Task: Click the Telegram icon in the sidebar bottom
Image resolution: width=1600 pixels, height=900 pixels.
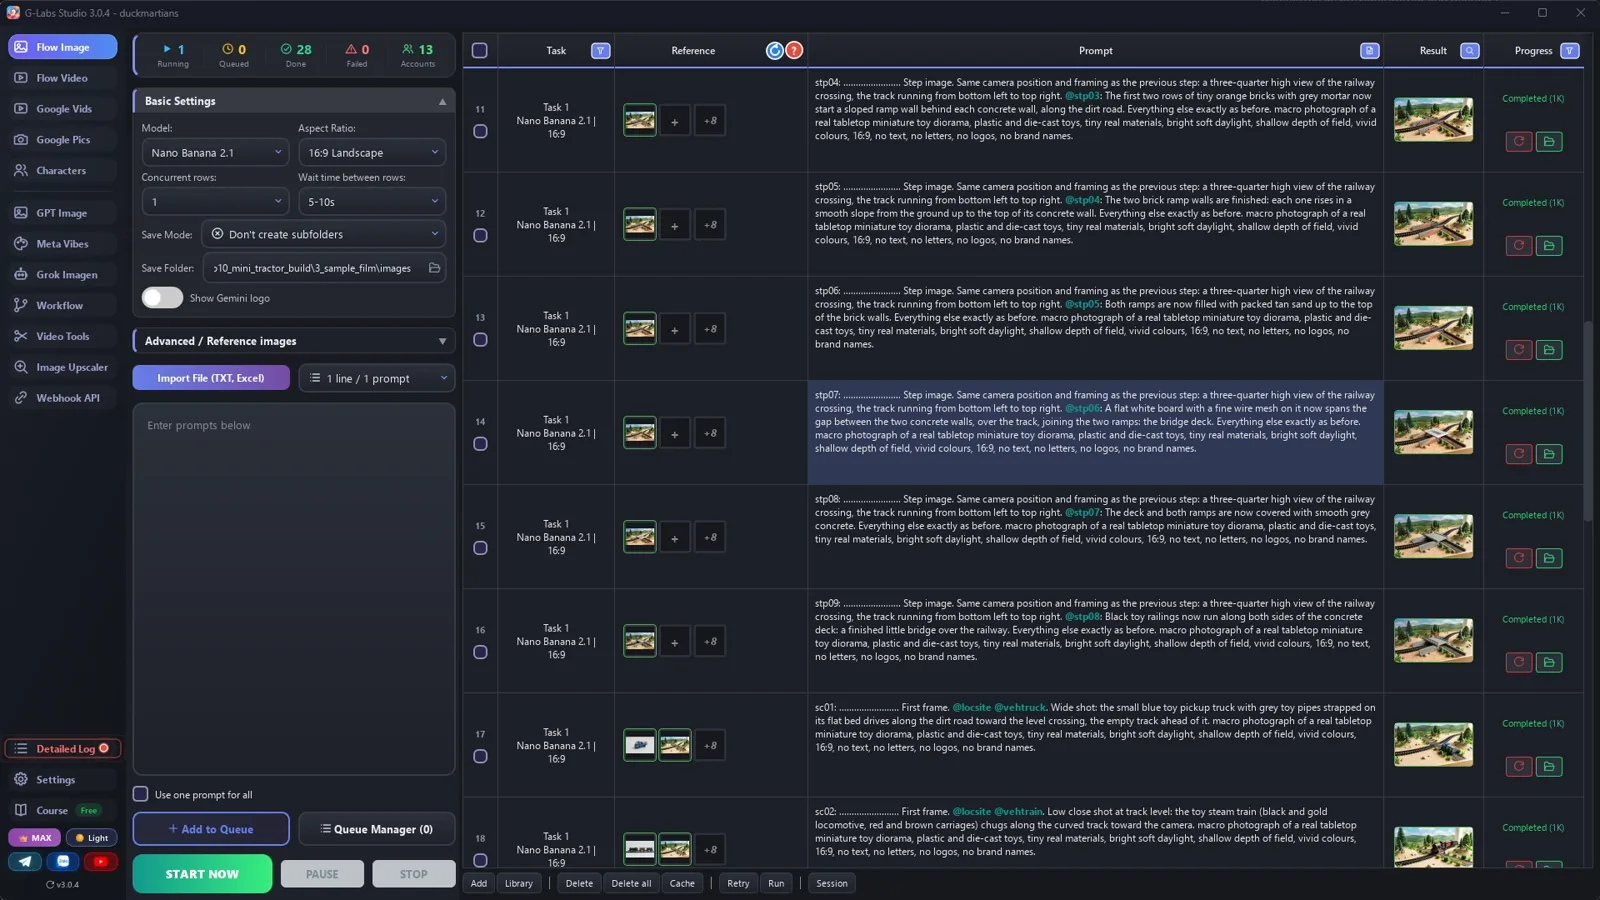Action: point(25,861)
